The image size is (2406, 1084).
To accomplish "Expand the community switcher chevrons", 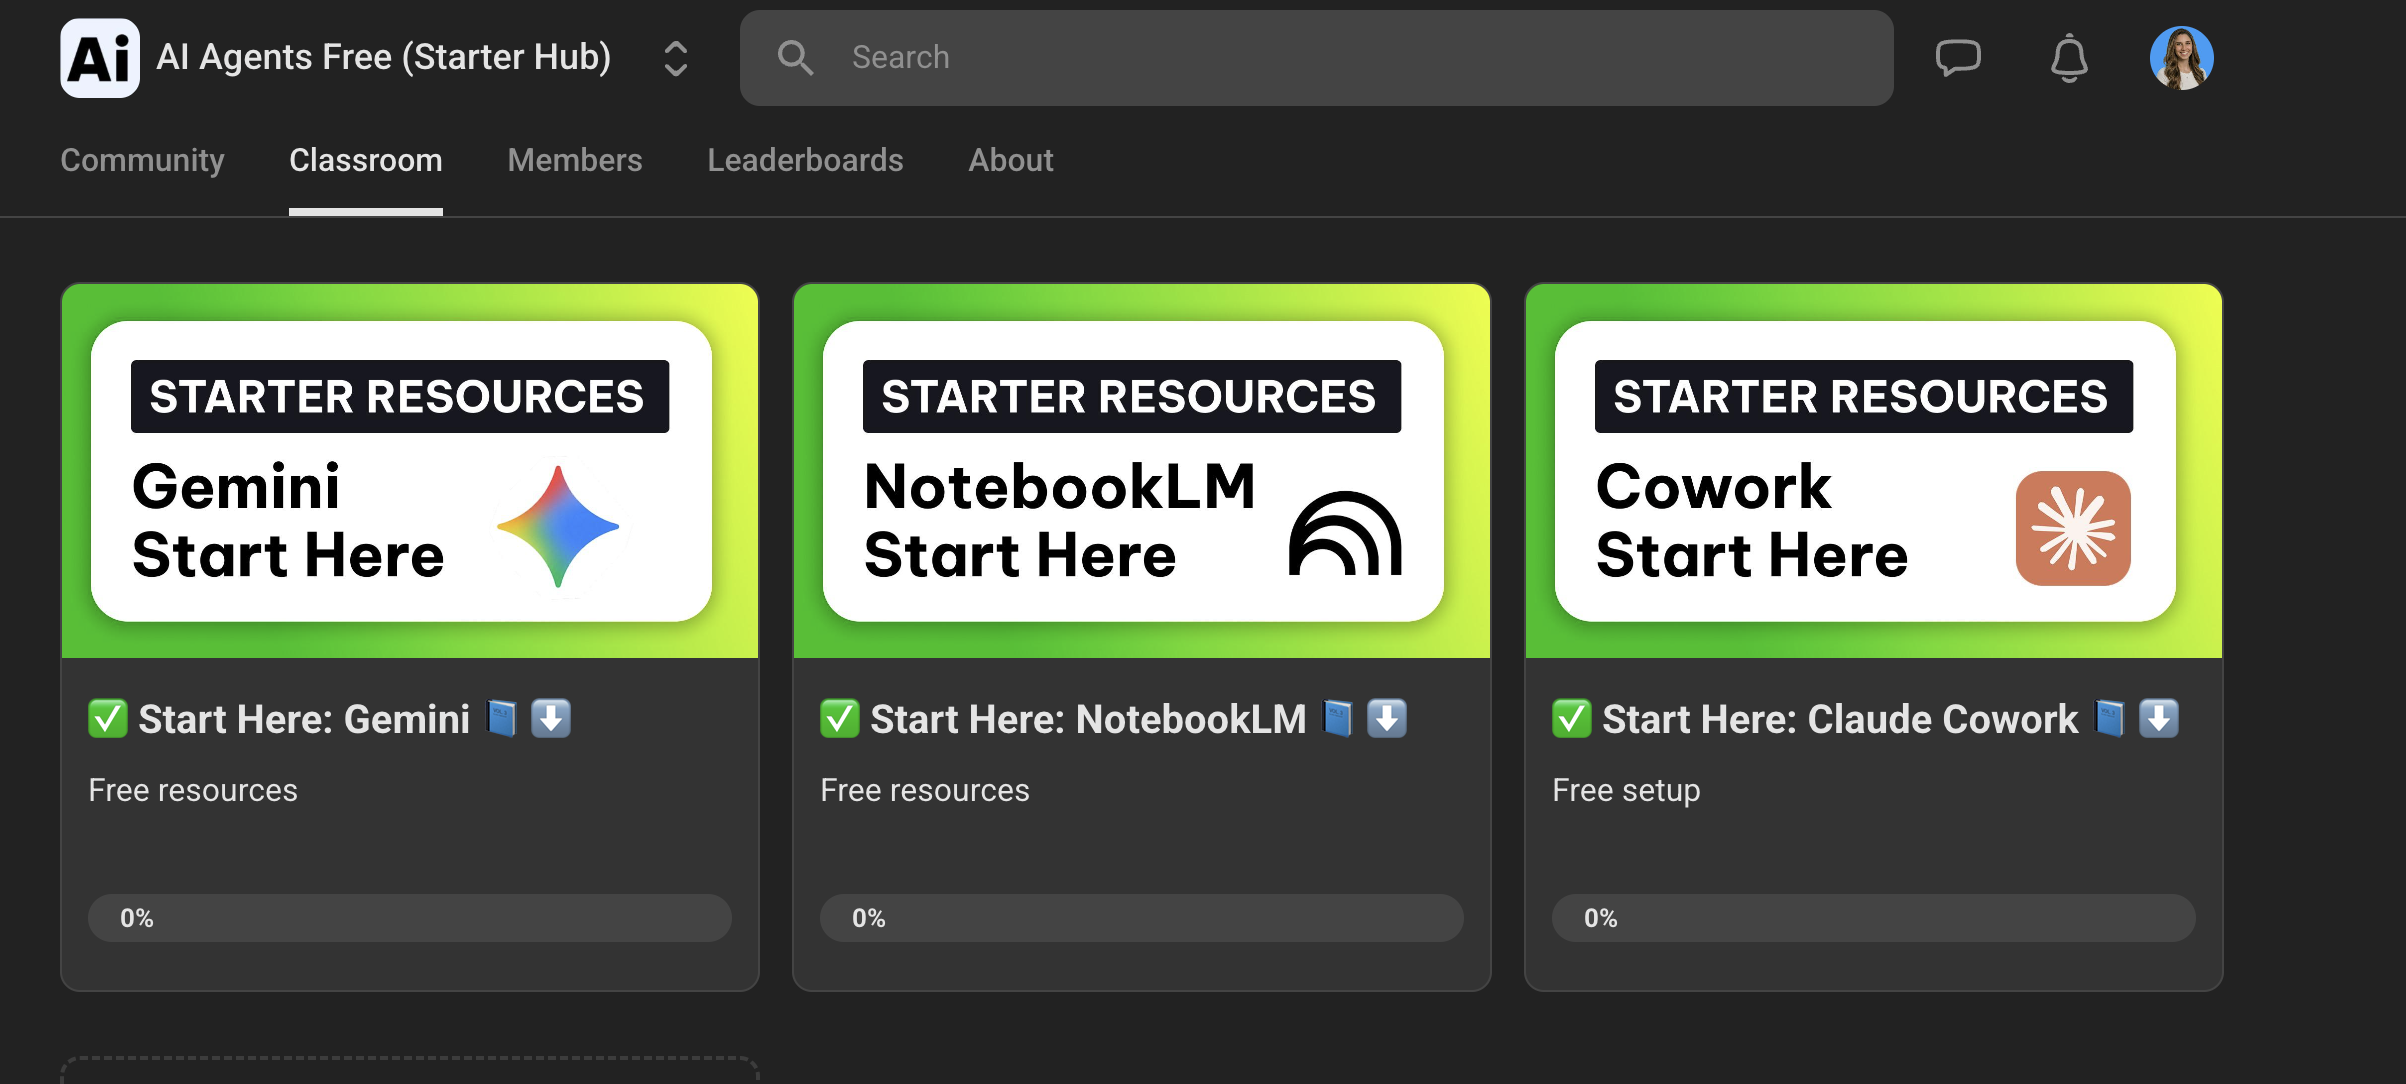I will tap(676, 58).
